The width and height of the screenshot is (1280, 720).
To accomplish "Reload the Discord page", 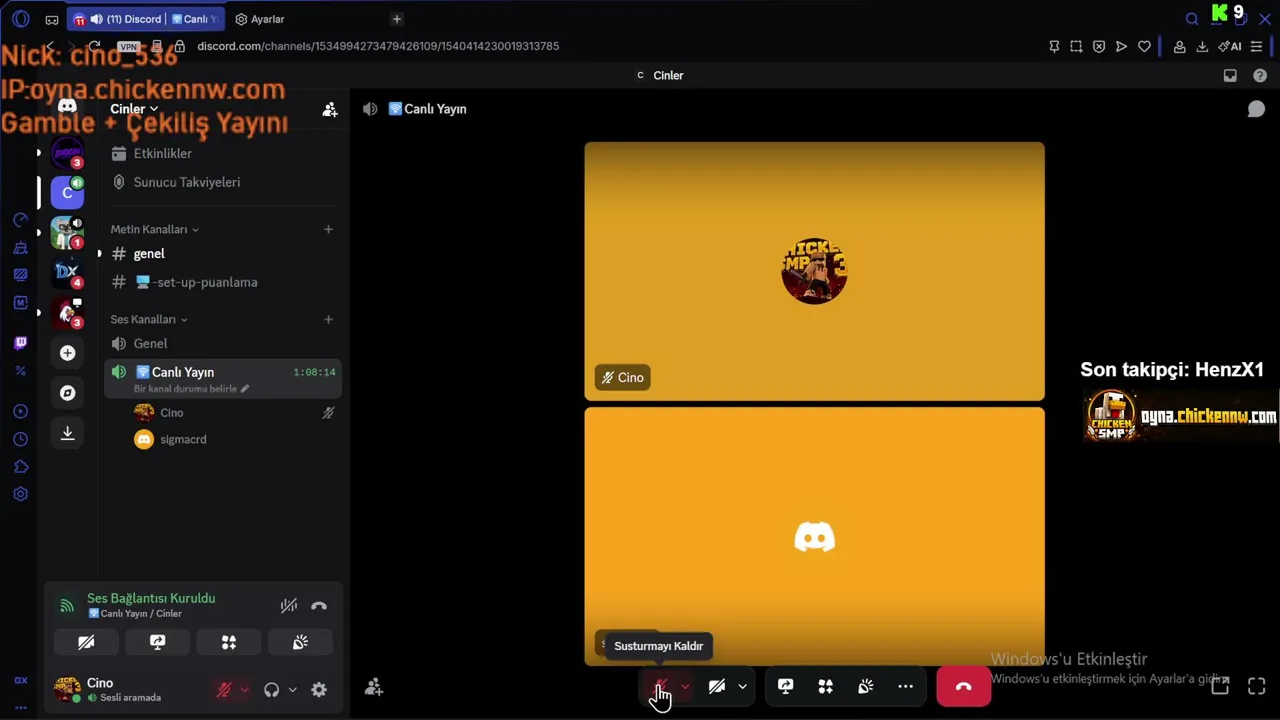I will click(x=94, y=46).
